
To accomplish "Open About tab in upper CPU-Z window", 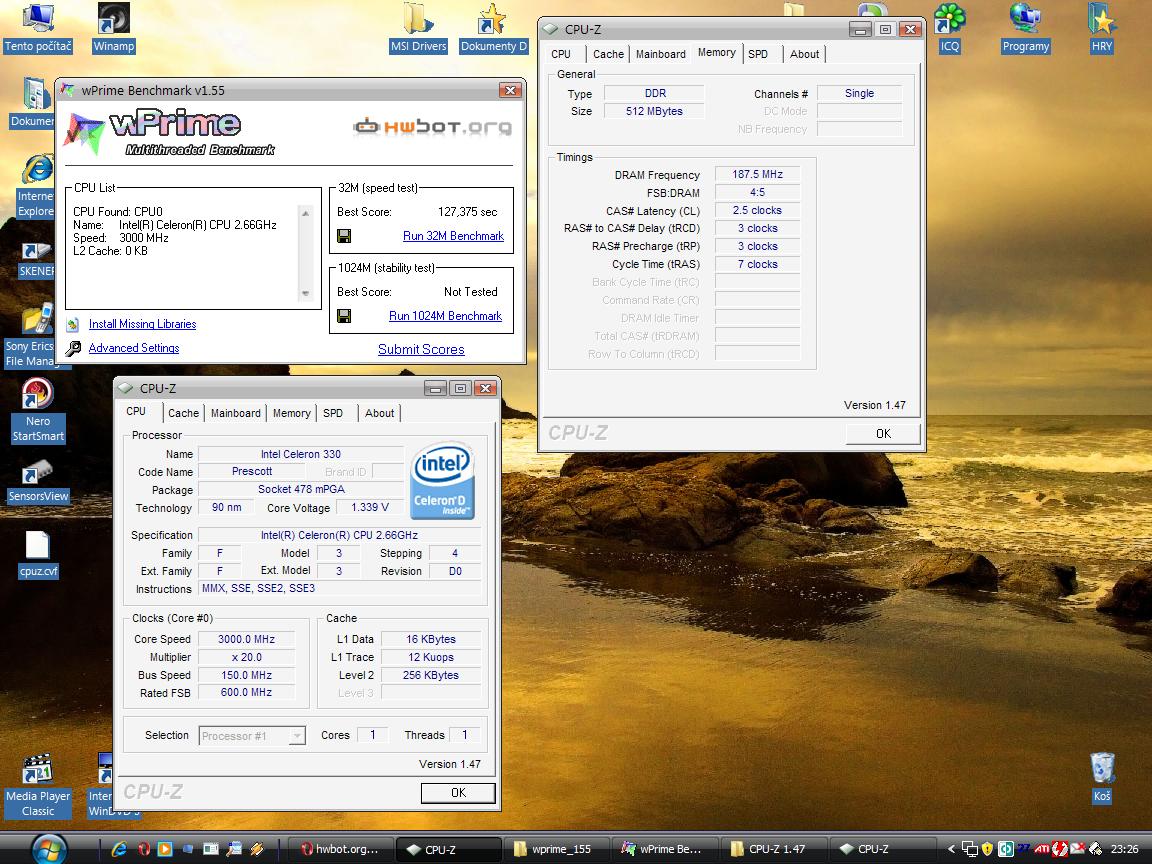I will (x=804, y=54).
